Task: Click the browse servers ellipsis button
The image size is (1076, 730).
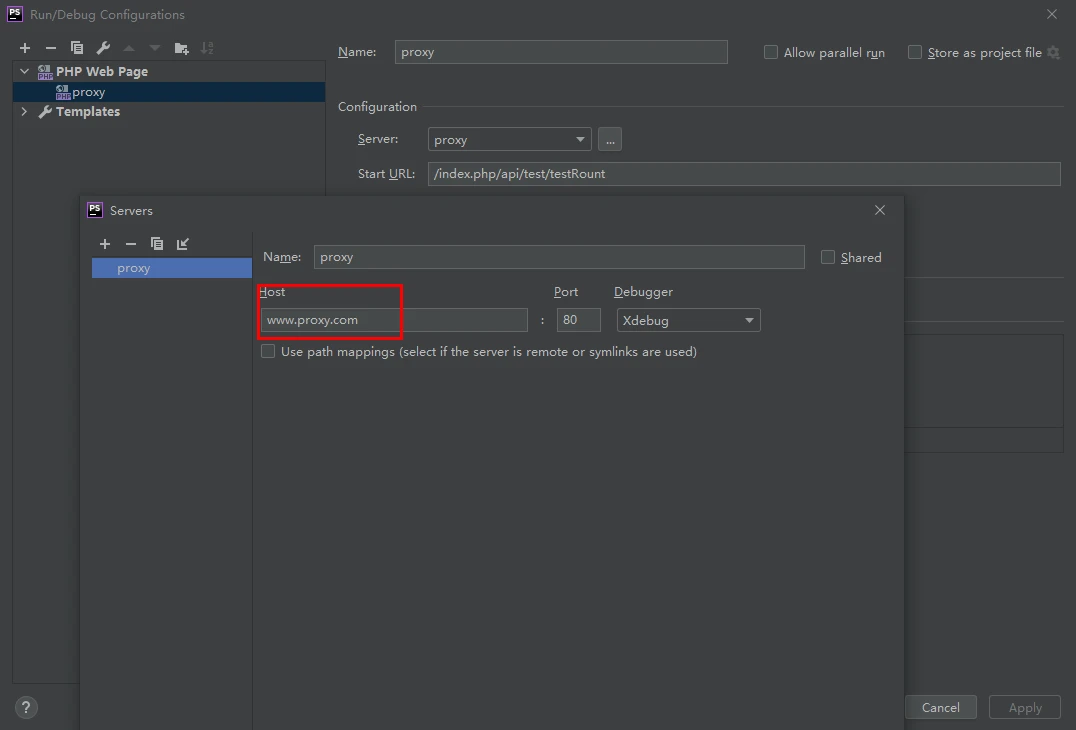Action: (x=610, y=140)
